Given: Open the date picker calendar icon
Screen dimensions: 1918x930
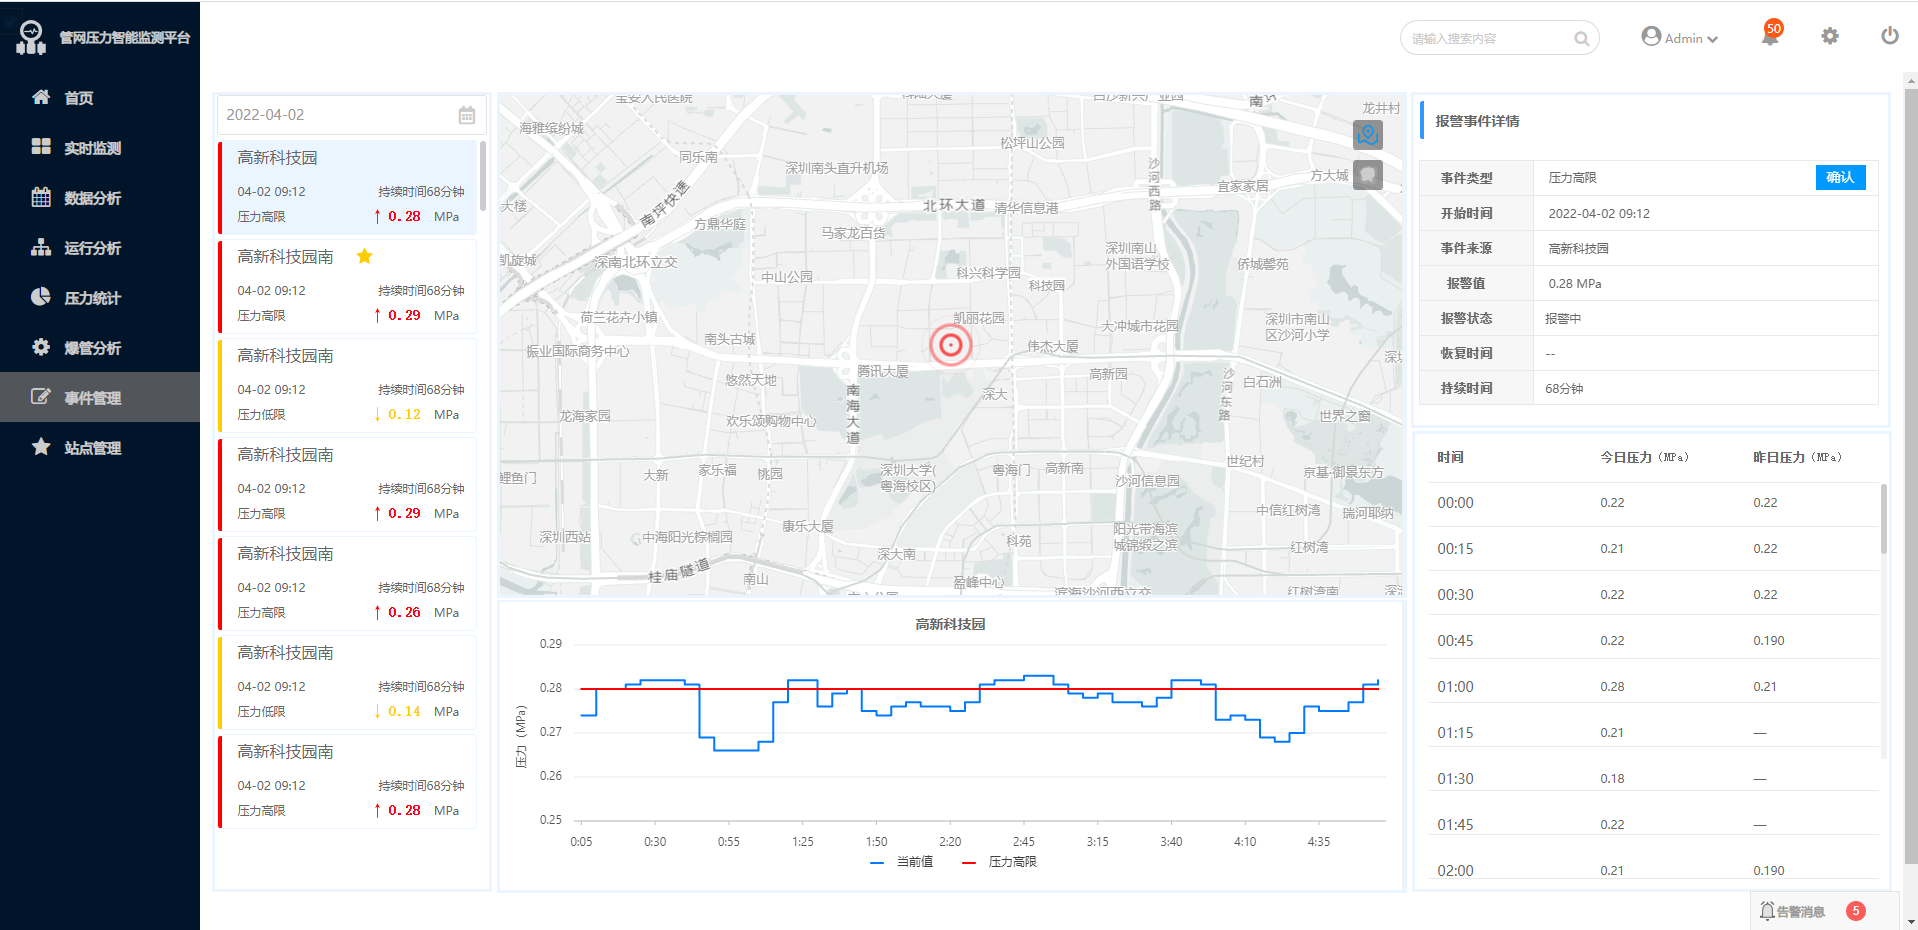Looking at the screenshot, I should point(467,115).
